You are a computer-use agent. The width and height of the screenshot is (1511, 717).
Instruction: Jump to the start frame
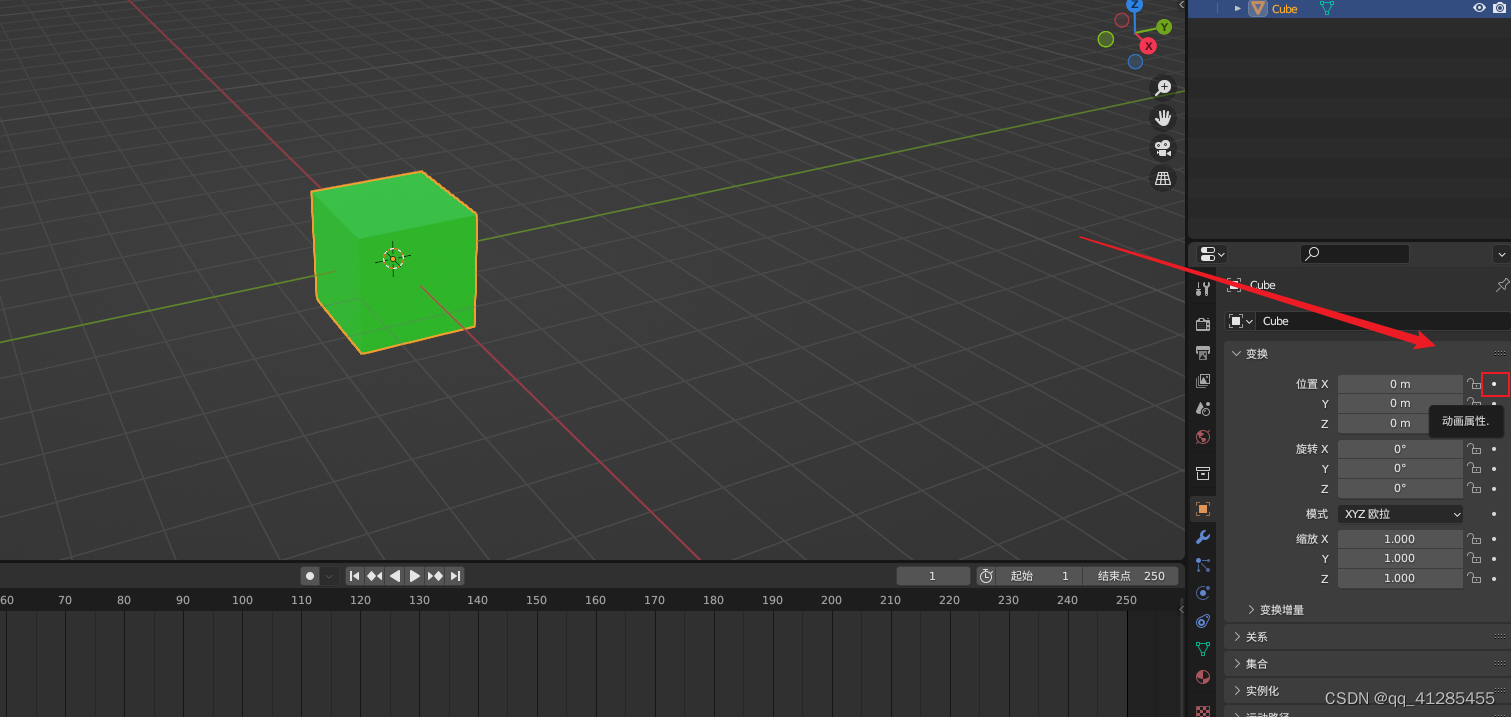[354, 576]
